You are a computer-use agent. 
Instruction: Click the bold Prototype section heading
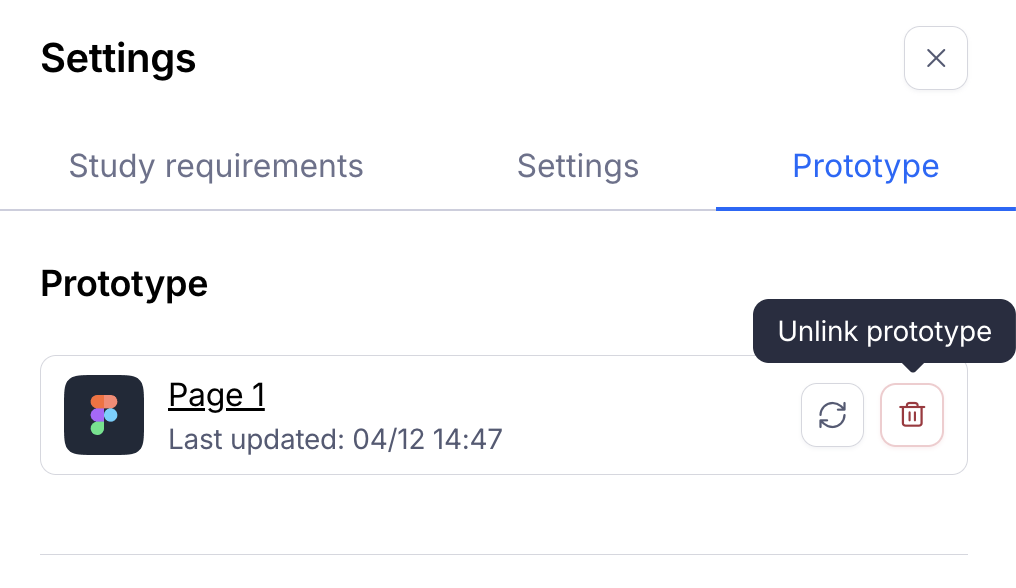coord(124,284)
